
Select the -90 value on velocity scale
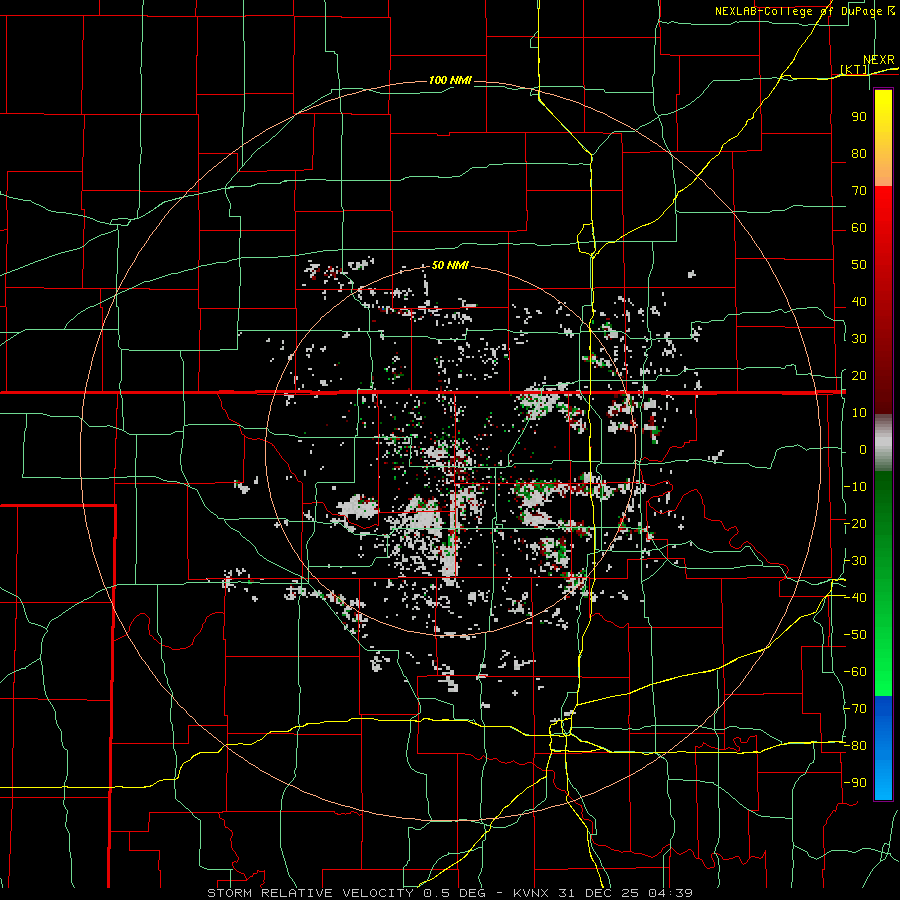point(855,783)
